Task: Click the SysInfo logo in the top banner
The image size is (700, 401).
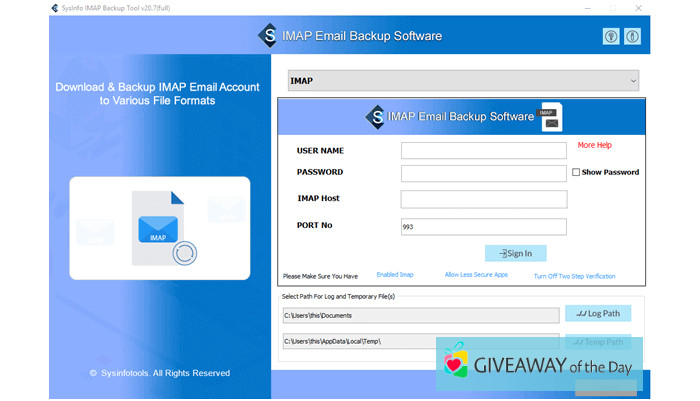Action: [268, 35]
